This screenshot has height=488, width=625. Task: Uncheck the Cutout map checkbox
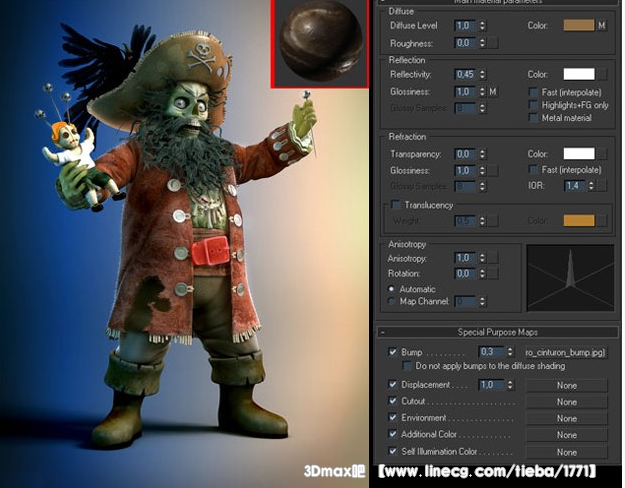click(393, 401)
